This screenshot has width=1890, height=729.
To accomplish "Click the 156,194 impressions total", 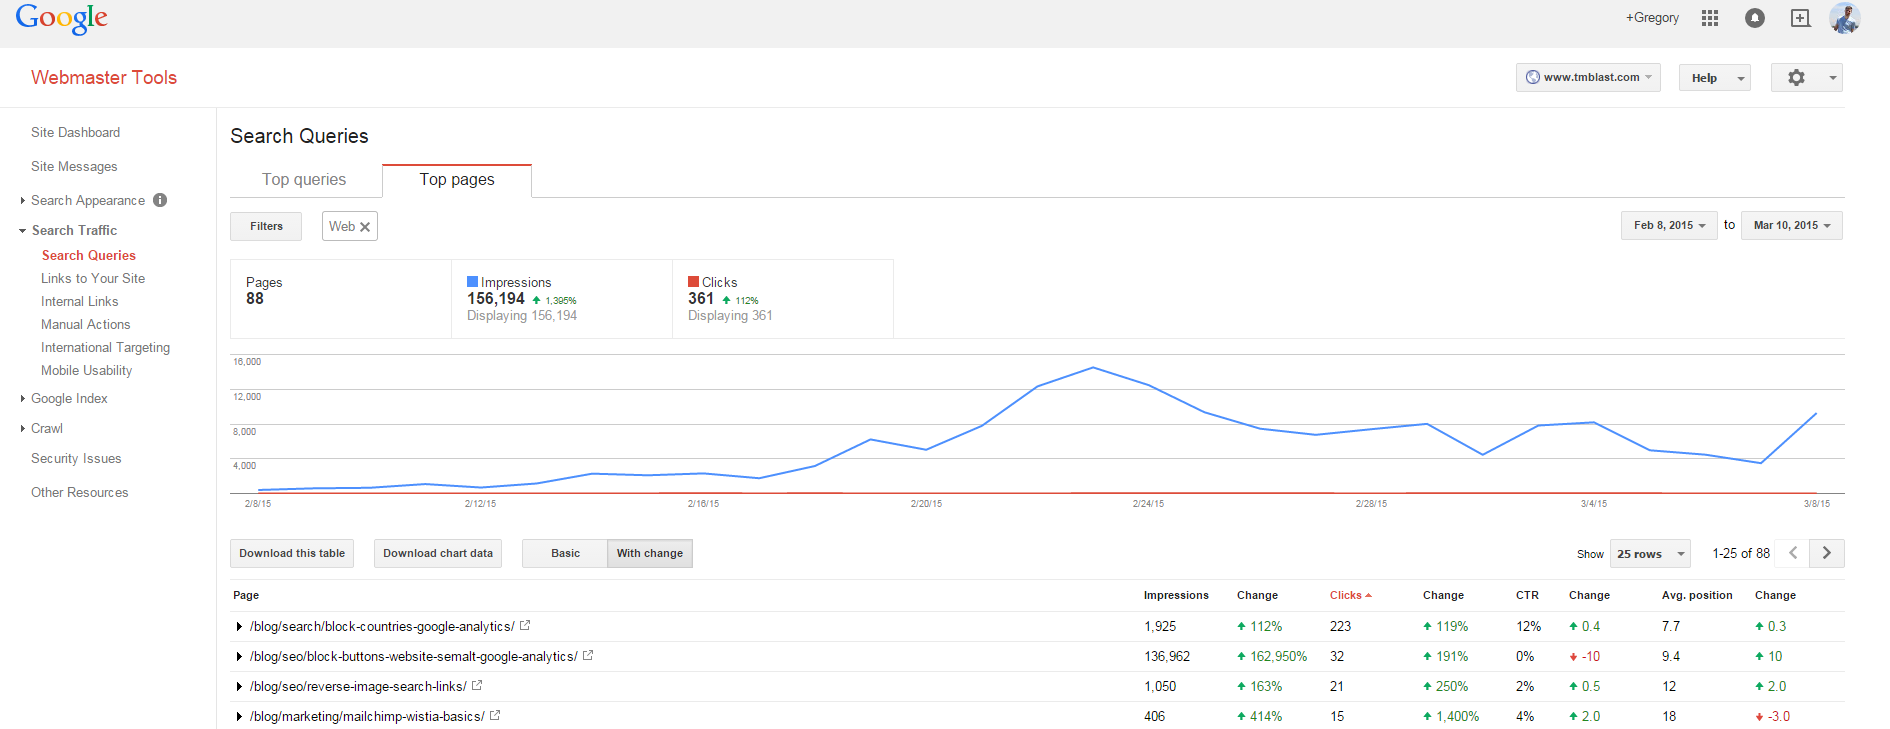I will (496, 298).
